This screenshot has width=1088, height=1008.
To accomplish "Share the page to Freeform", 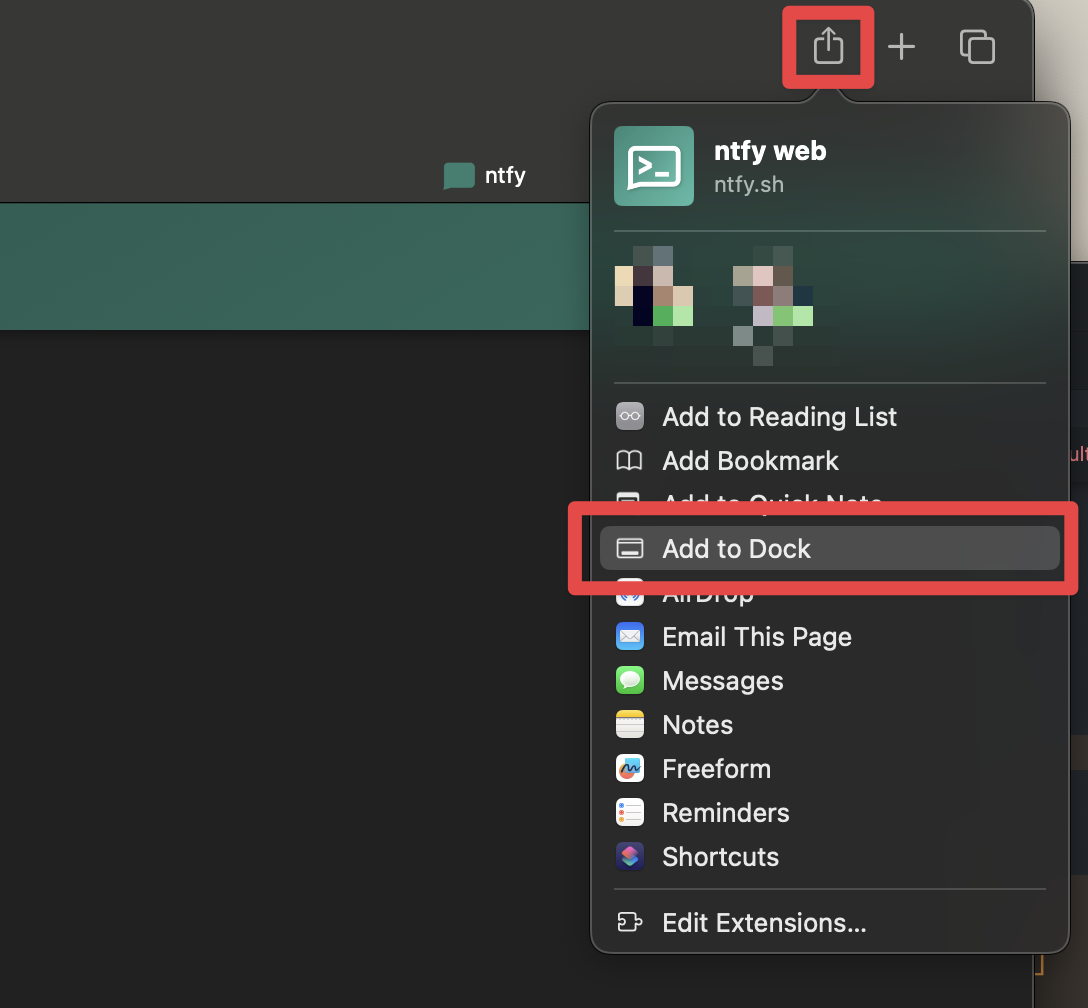I will pyautogui.click(x=716, y=769).
